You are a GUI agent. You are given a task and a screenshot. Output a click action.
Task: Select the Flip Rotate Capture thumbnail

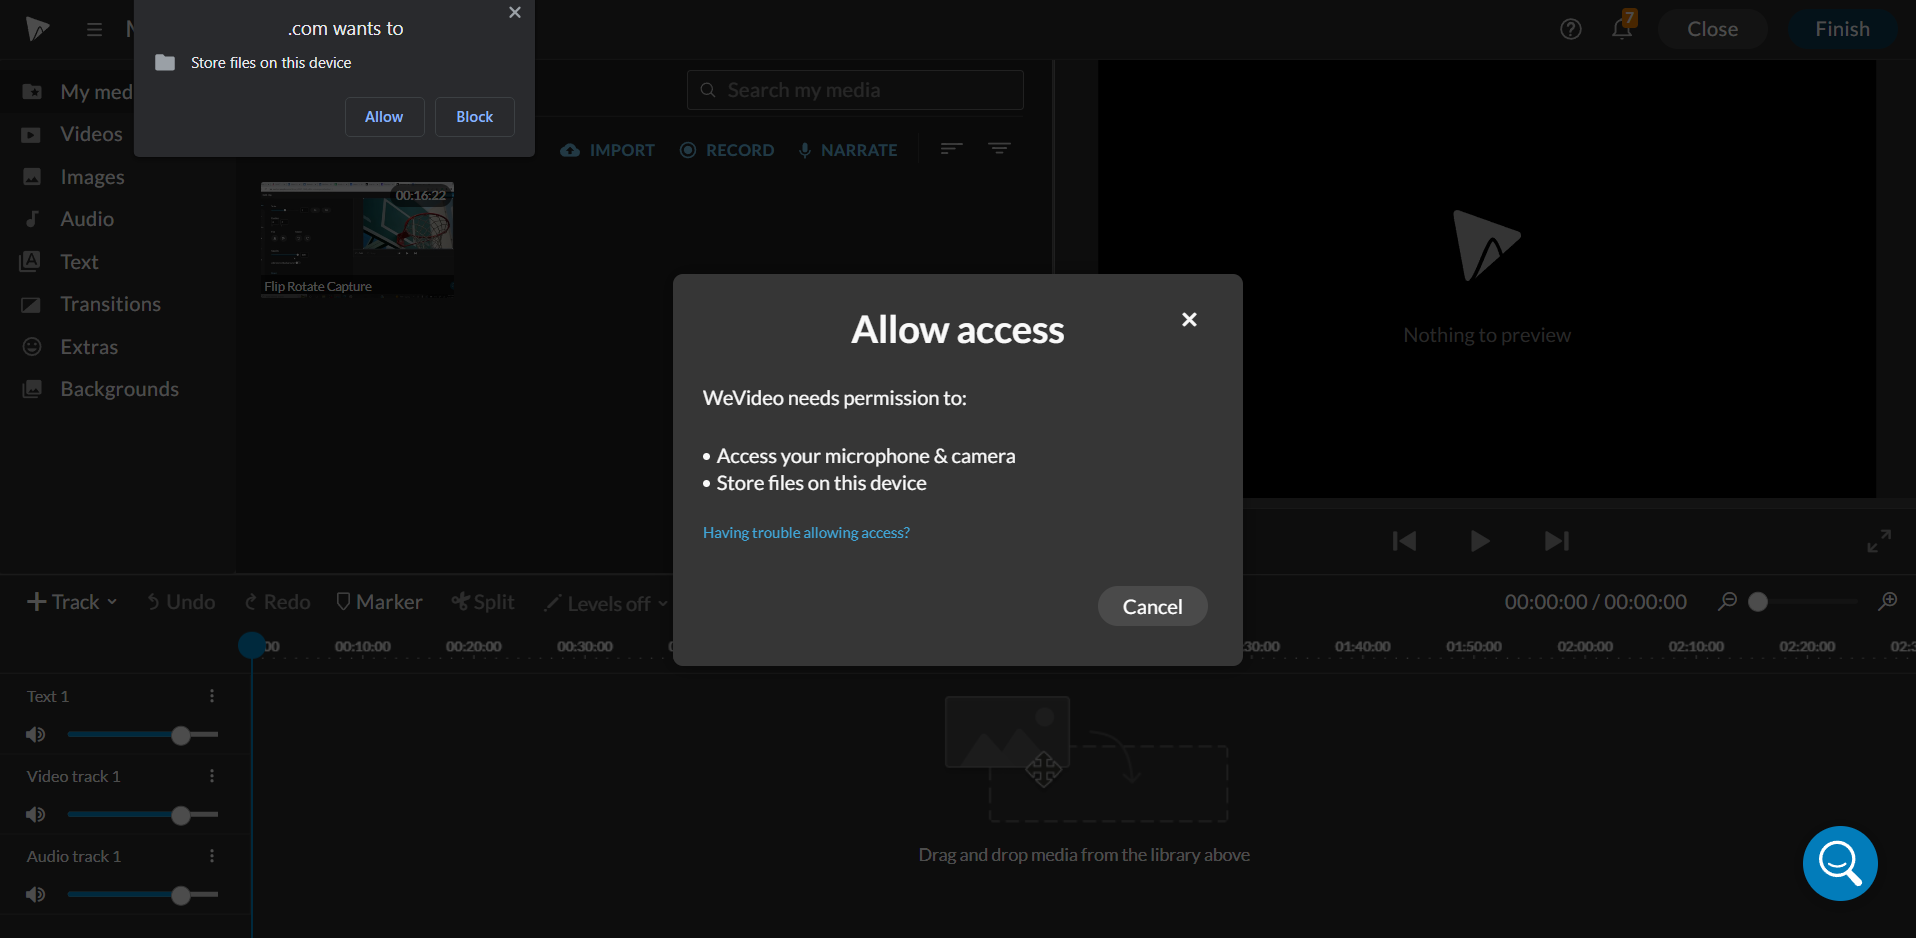(357, 239)
